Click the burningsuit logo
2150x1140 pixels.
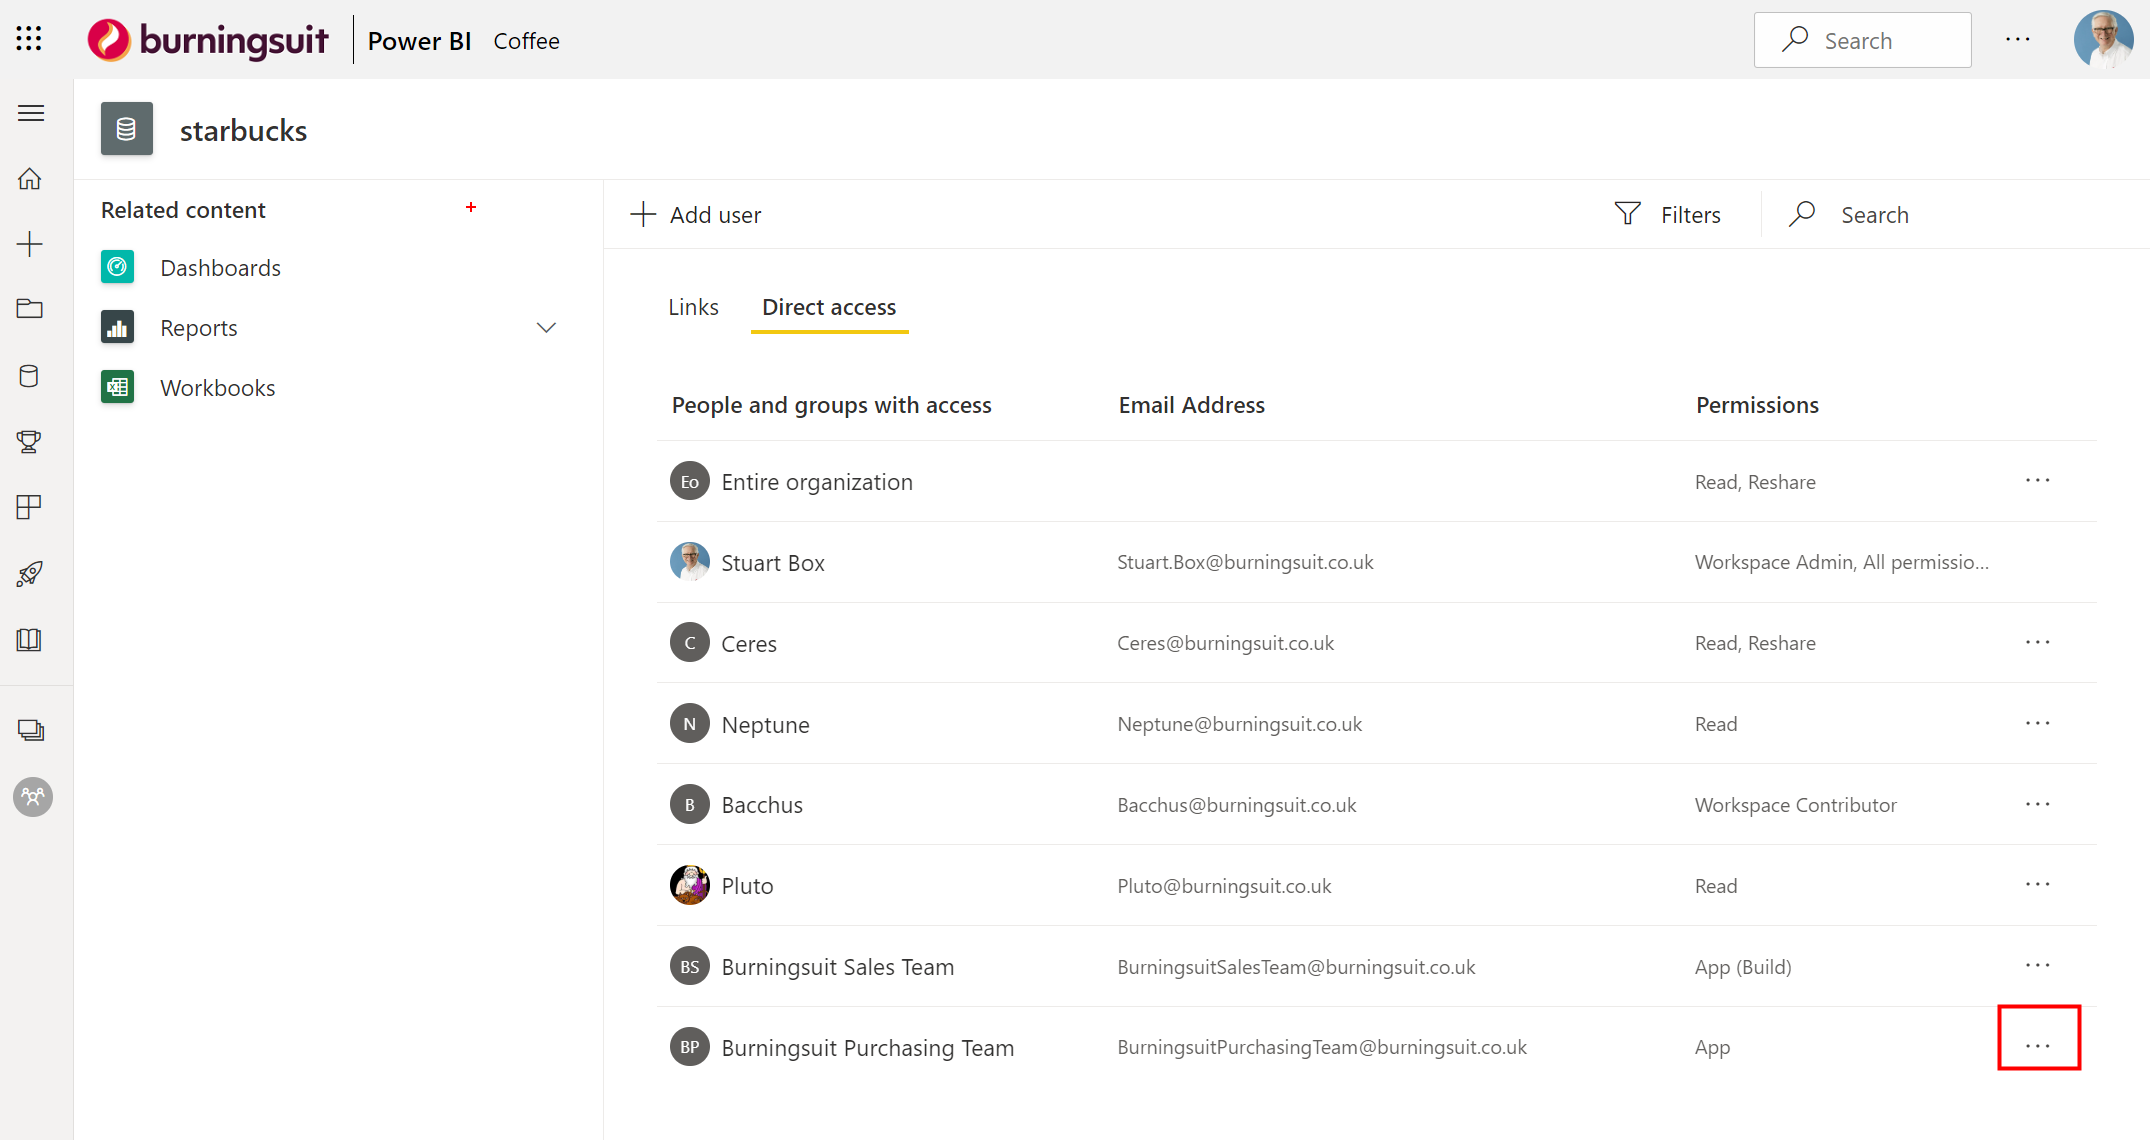209,40
